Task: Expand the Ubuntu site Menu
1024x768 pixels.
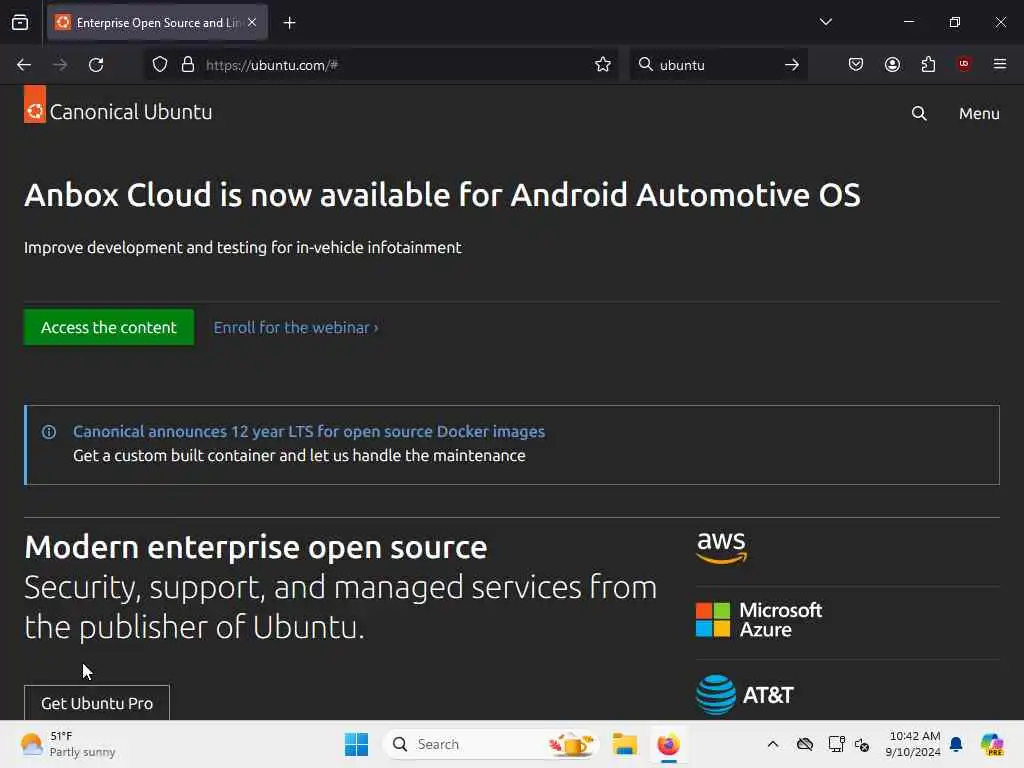Action: click(x=979, y=113)
